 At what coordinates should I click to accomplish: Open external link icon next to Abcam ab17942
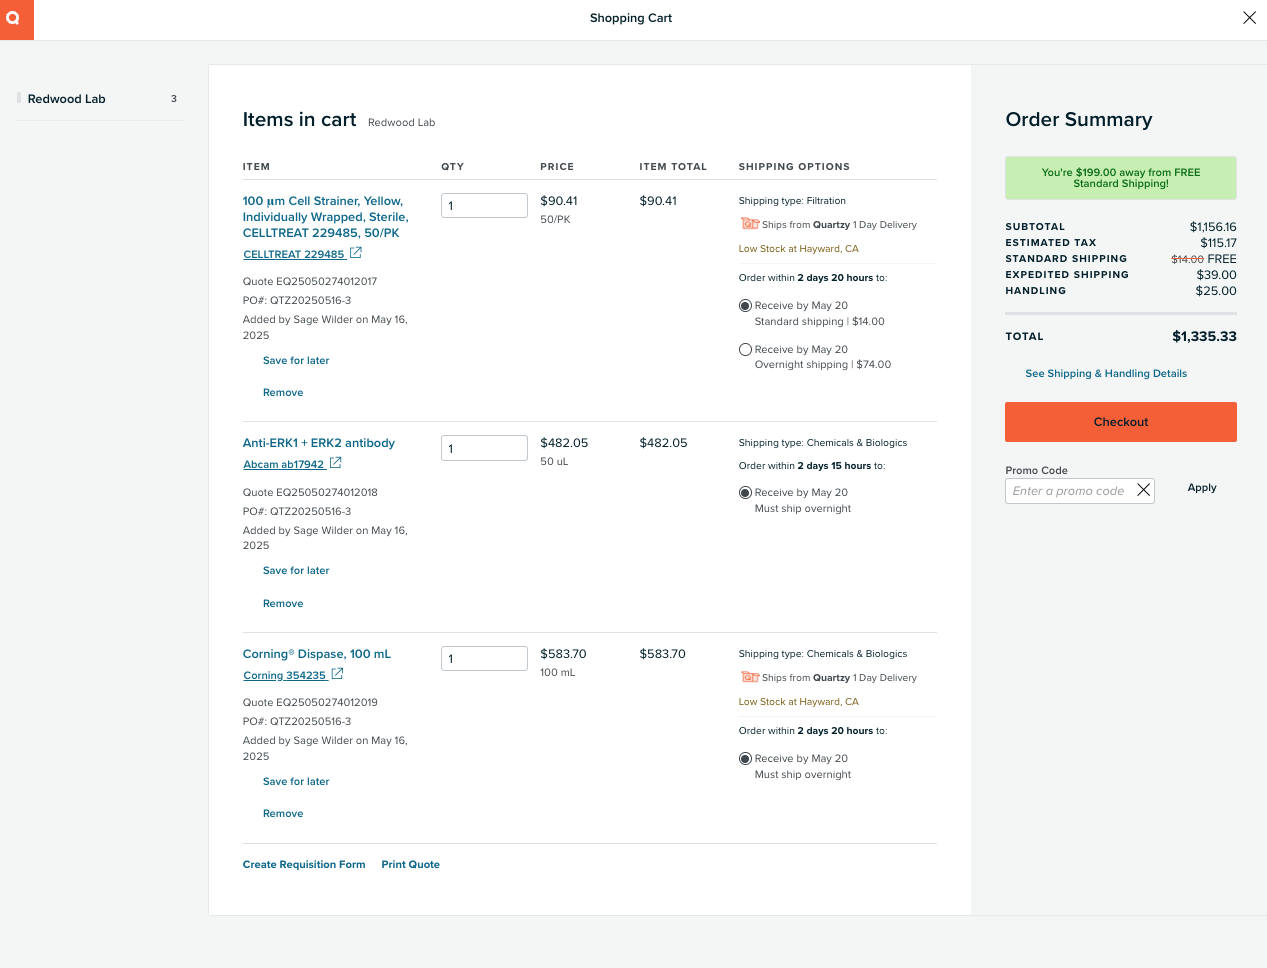pos(336,463)
